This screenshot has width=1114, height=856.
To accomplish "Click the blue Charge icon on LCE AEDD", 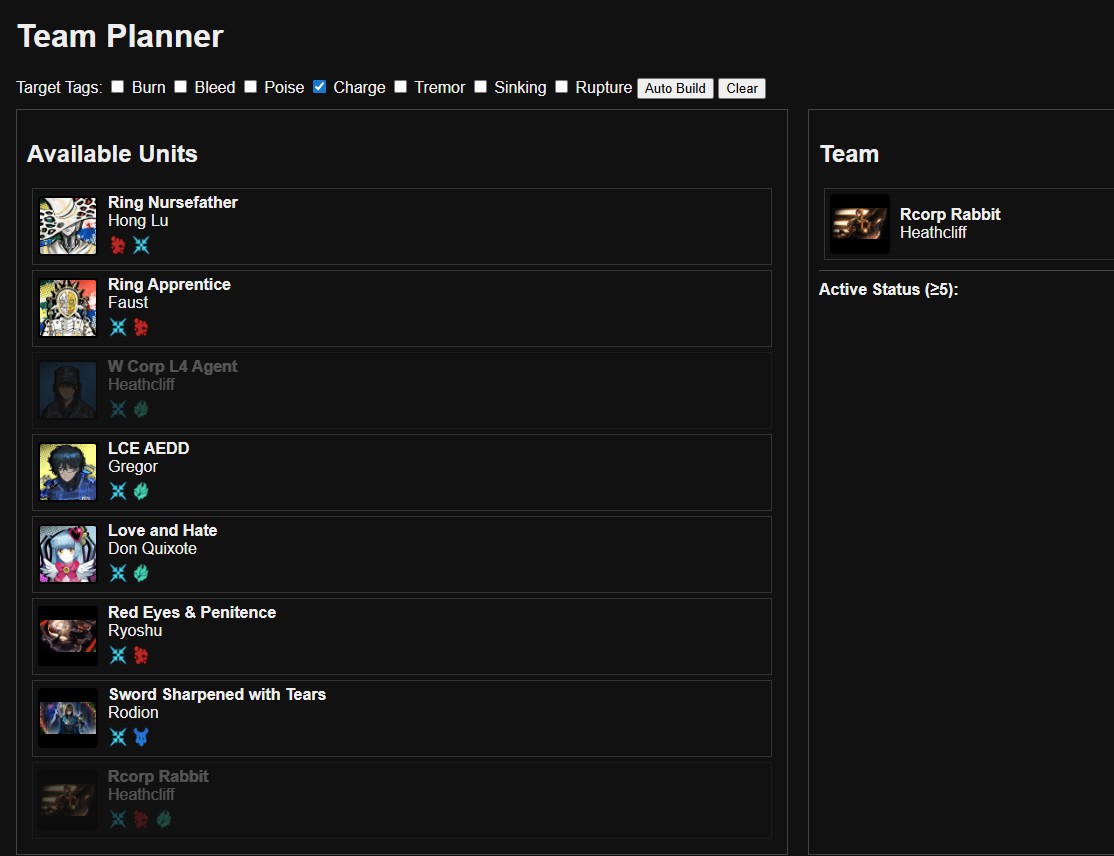I will [x=118, y=491].
